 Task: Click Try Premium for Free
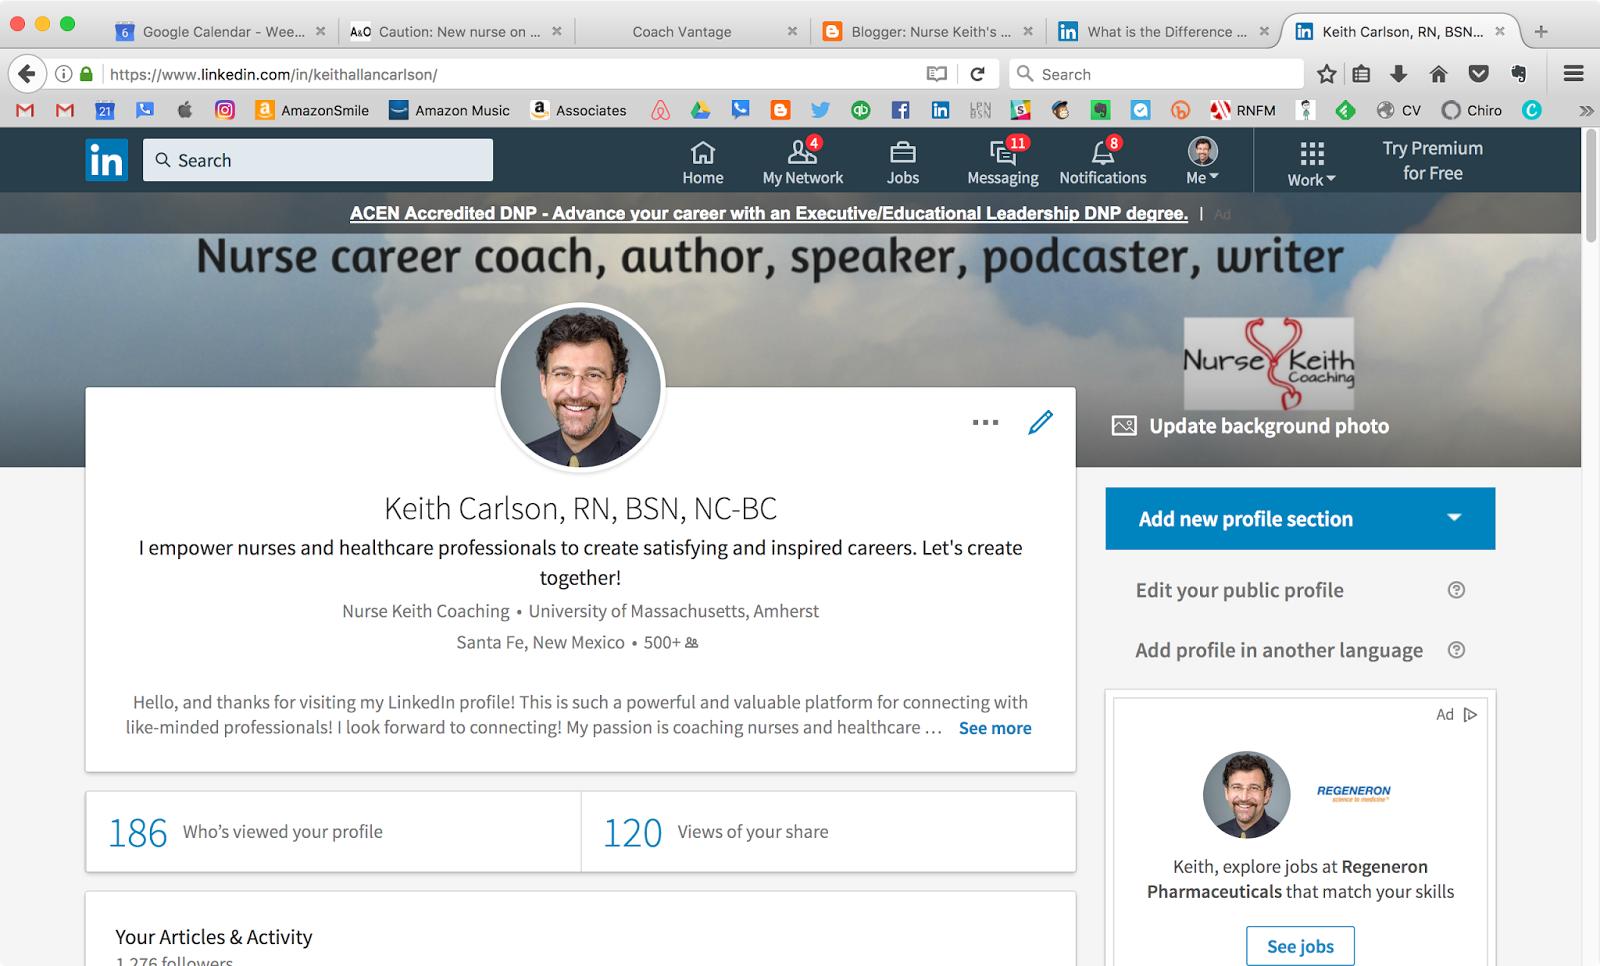coord(1432,160)
